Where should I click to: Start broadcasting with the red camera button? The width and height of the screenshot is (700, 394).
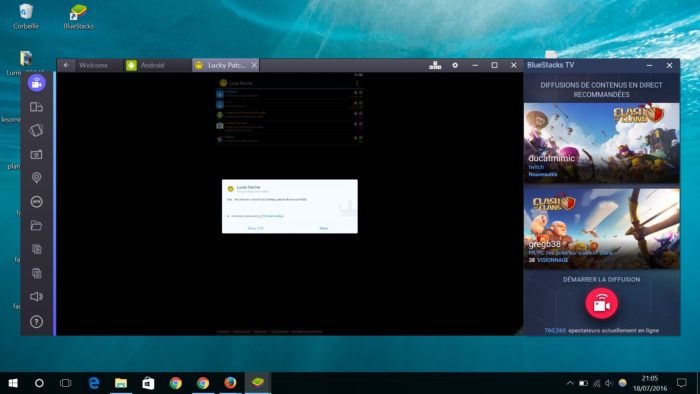[601, 303]
